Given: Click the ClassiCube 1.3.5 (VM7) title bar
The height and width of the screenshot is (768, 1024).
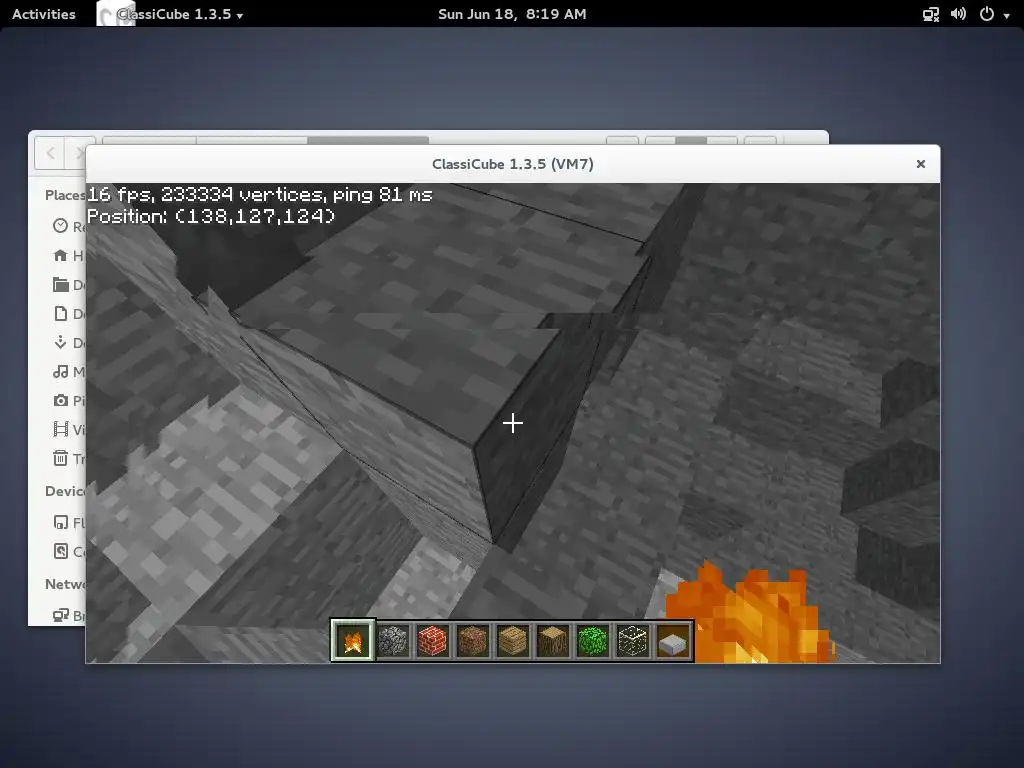Looking at the screenshot, I should pos(513,164).
